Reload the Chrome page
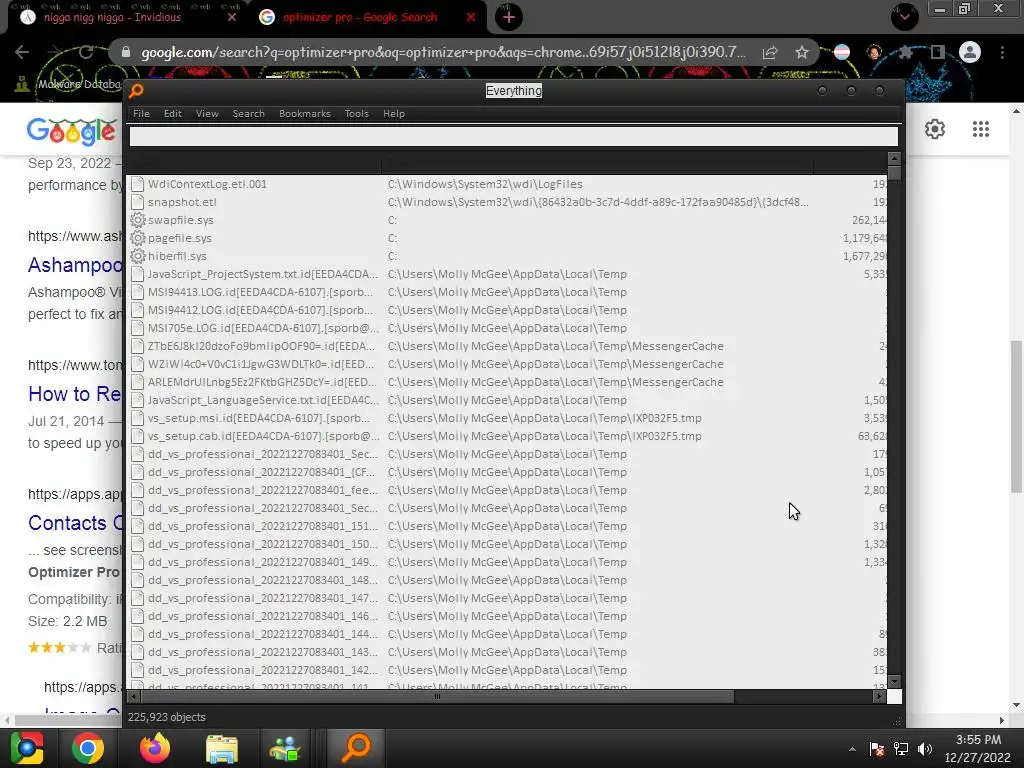The height and width of the screenshot is (768, 1024). pyautogui.click(x=86, y=52)
